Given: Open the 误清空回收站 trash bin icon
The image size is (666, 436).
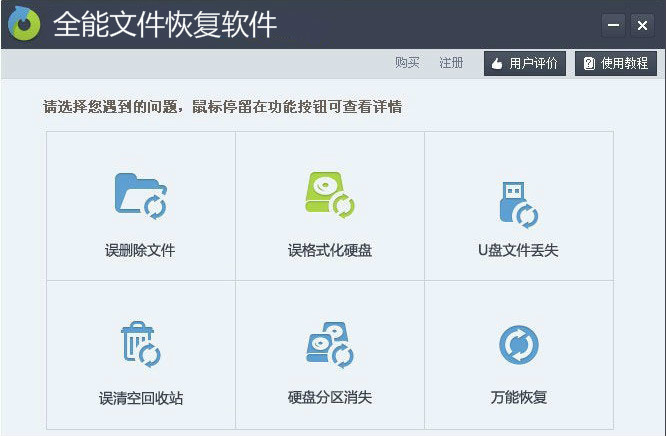Looking at the screenshot, I should [x=141, y=344].
